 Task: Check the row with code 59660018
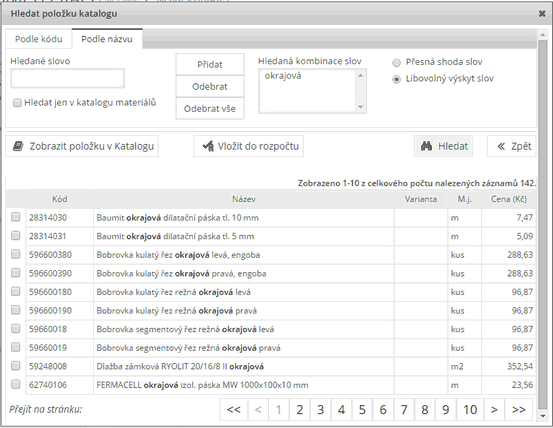click(16, 329)
